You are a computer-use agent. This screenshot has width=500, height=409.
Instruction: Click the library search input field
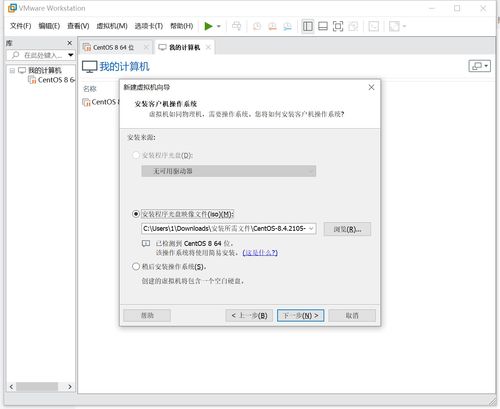37,55
